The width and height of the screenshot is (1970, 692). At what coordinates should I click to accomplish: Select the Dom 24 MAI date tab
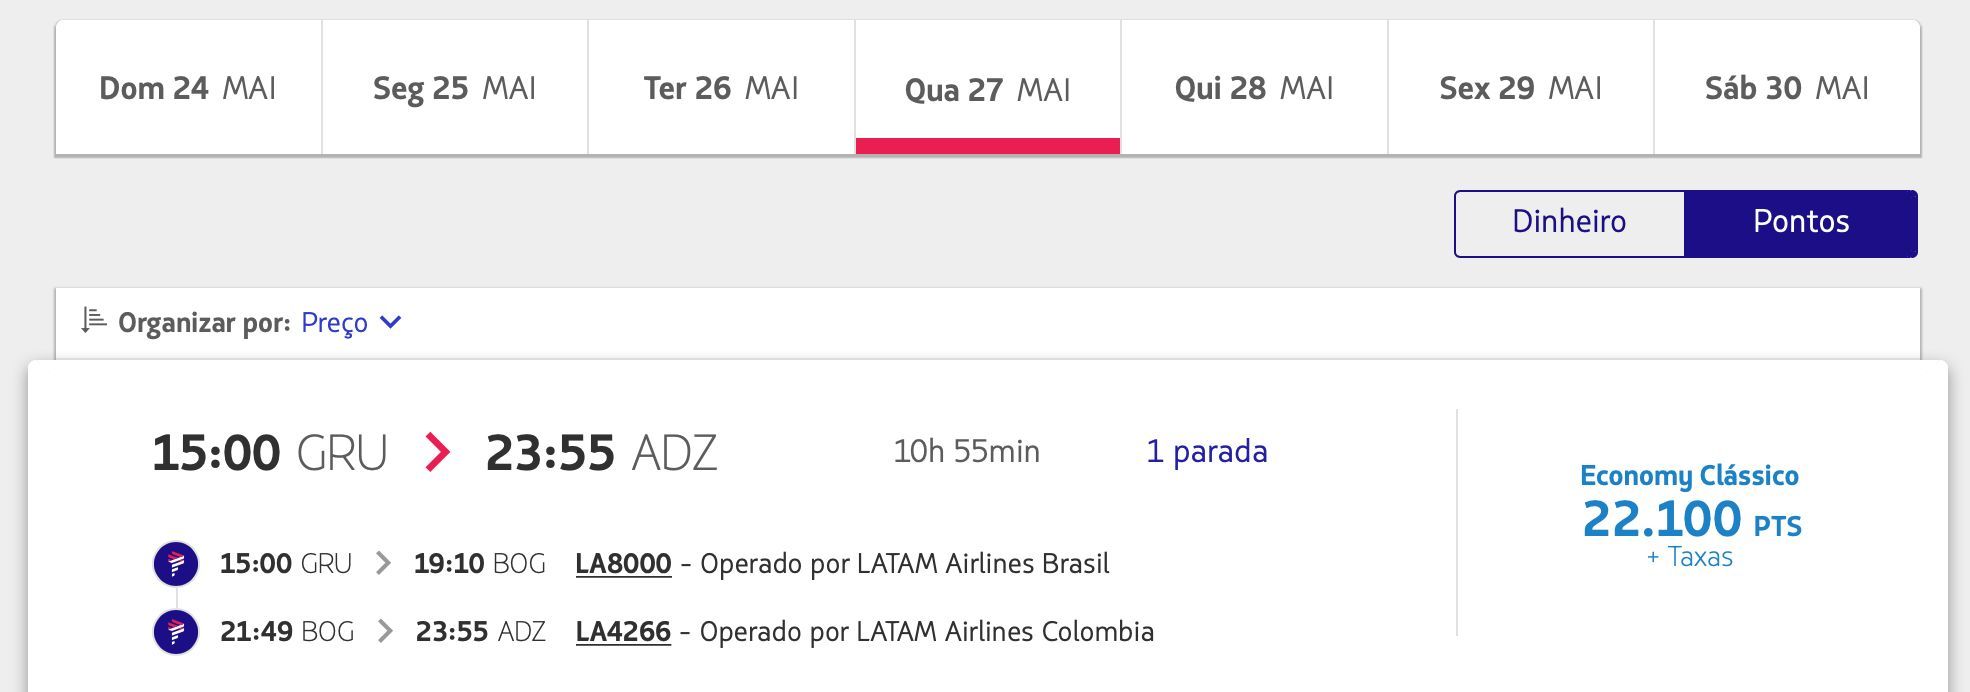point(188,88)
